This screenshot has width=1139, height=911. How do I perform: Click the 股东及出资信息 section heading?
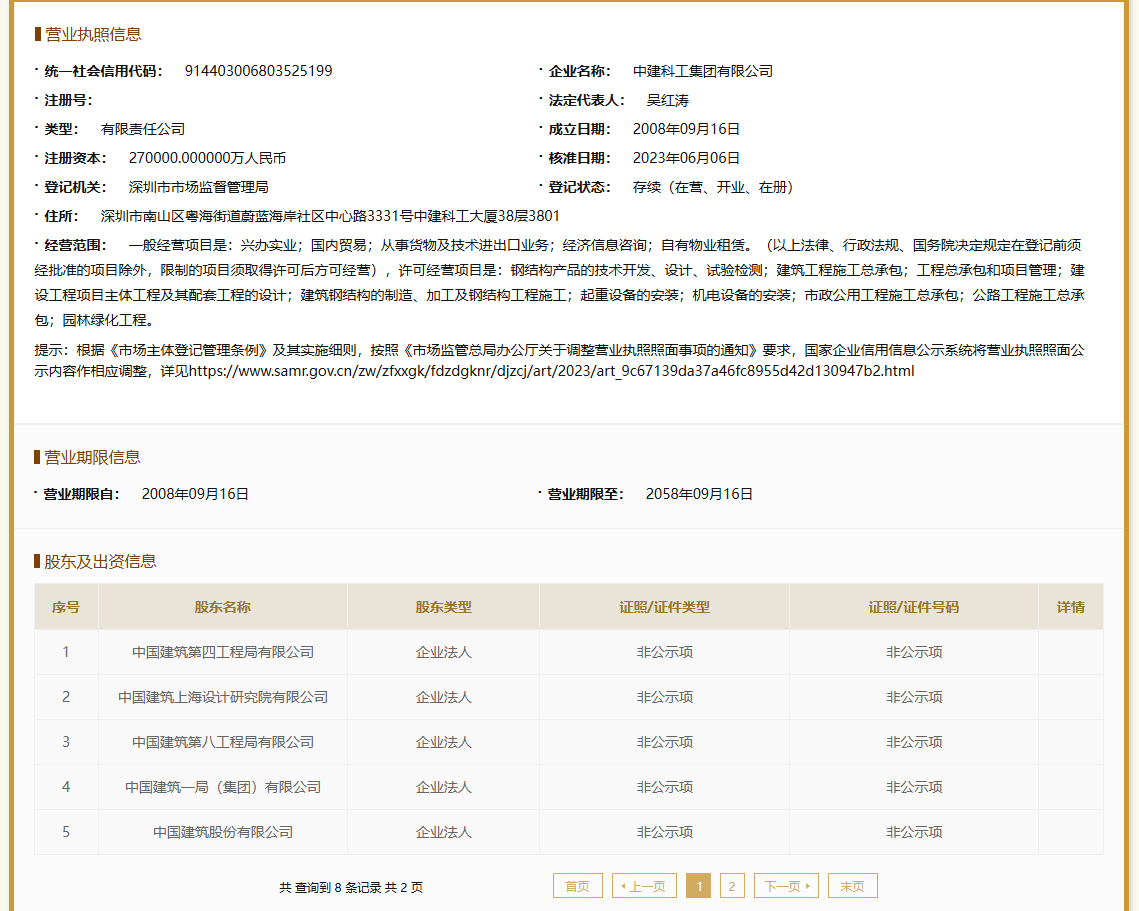click(100, 562)
